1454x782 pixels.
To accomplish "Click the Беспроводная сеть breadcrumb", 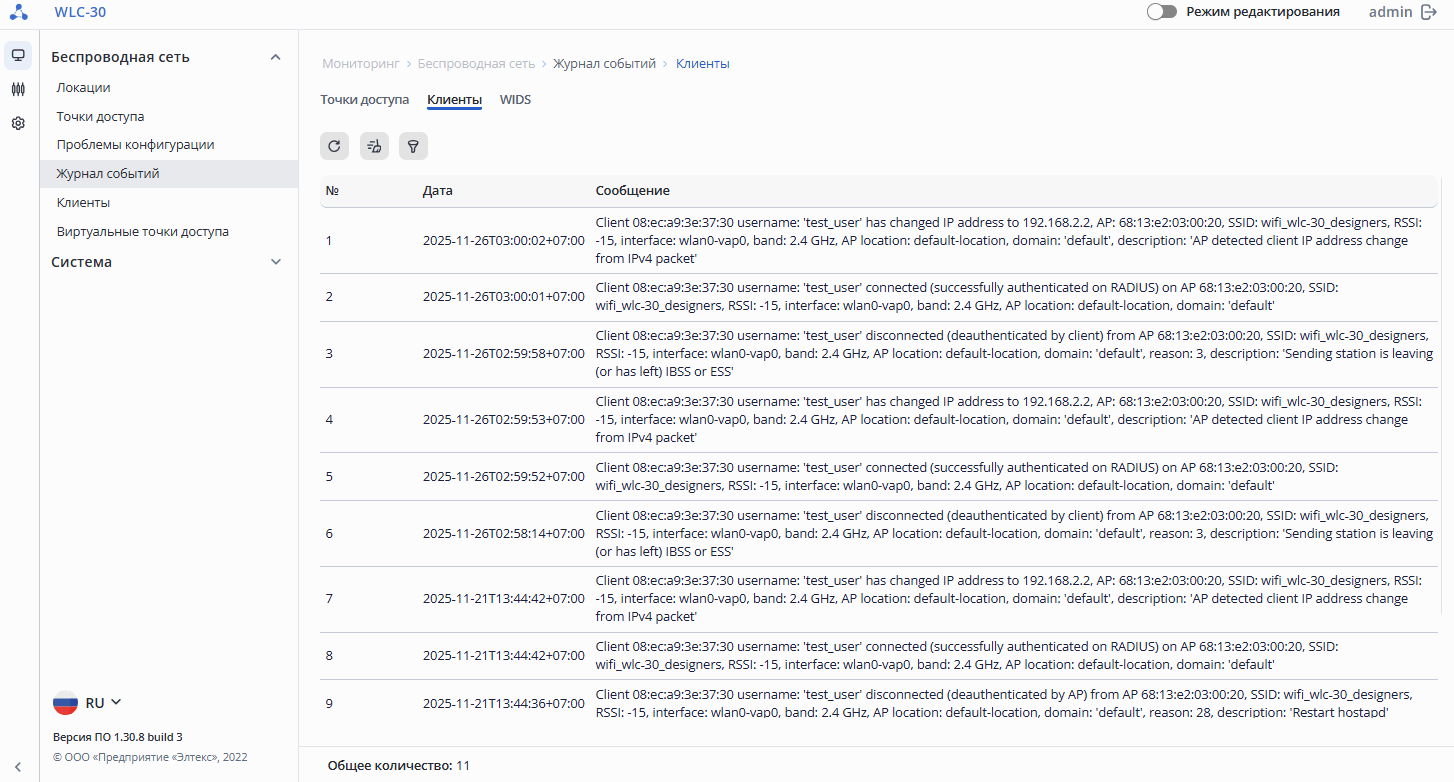I will point(476,64).
